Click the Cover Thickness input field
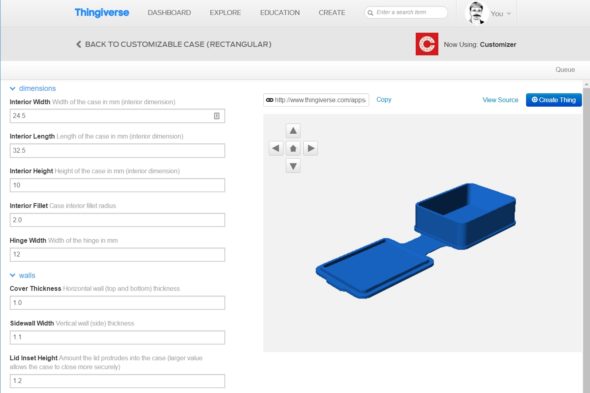Viewport: 590px width, 393px height. (x=117, y=303)
